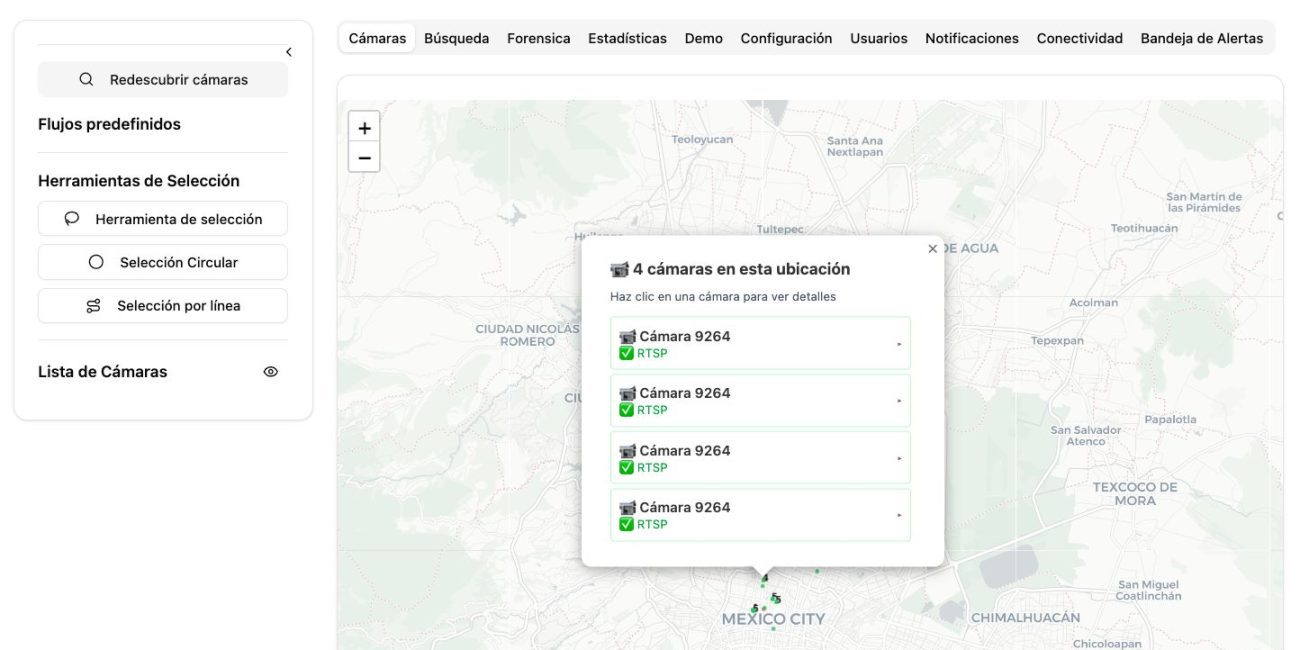Click camera icon of fourth Cámara 9264
The width and height of the screenshot is (1300, 650).
pyautogui.click(x=627, y=508)
